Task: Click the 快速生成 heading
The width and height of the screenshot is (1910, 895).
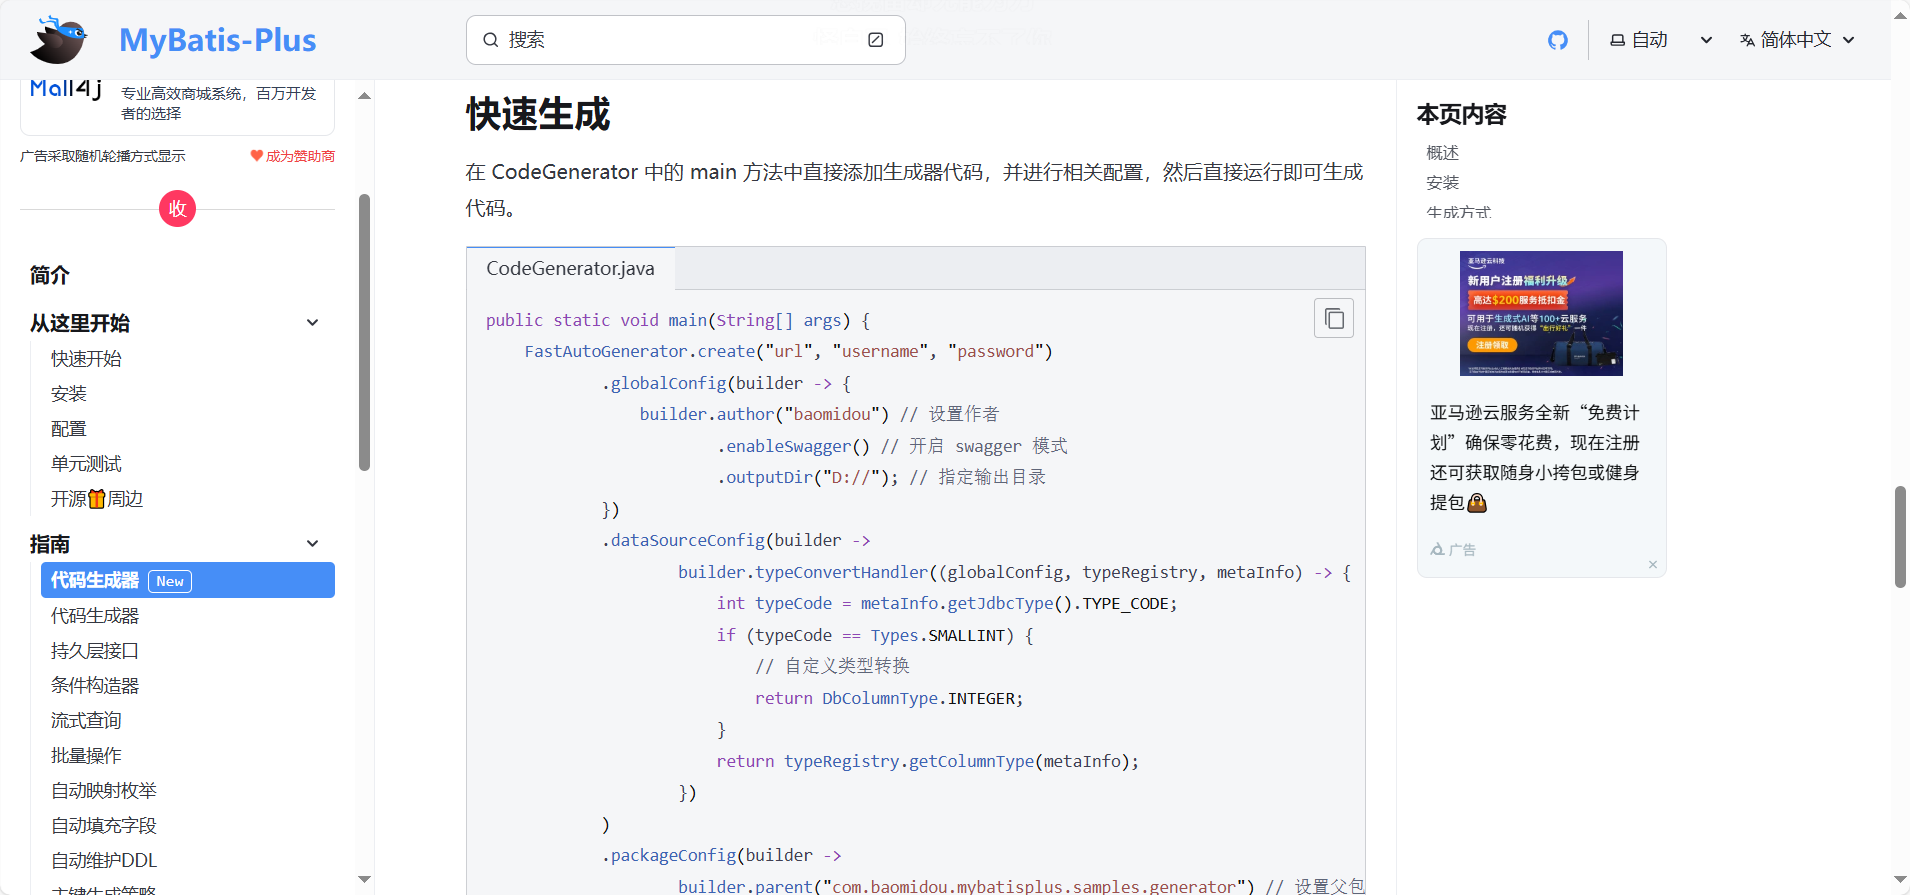Action: tap(538, 114)
